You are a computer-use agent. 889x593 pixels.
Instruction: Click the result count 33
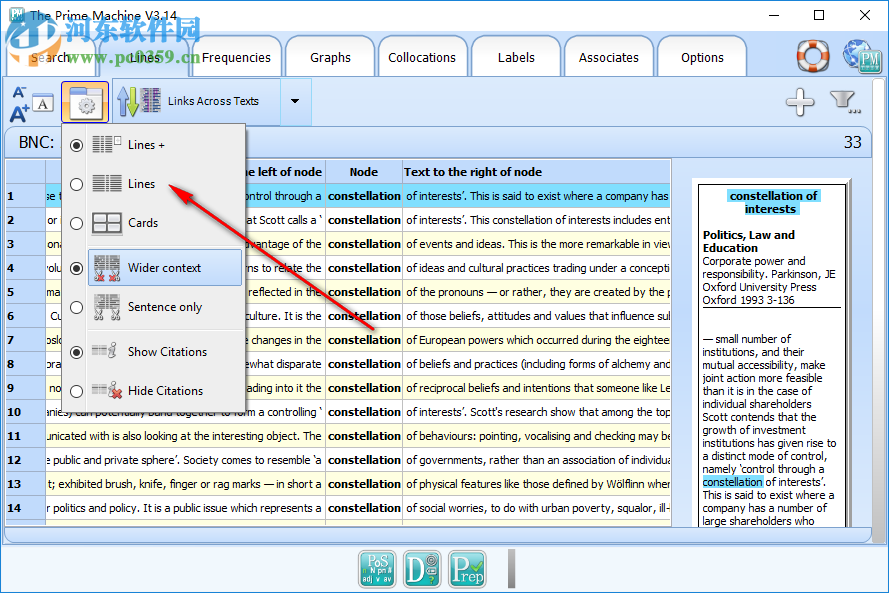coord(852,142)
